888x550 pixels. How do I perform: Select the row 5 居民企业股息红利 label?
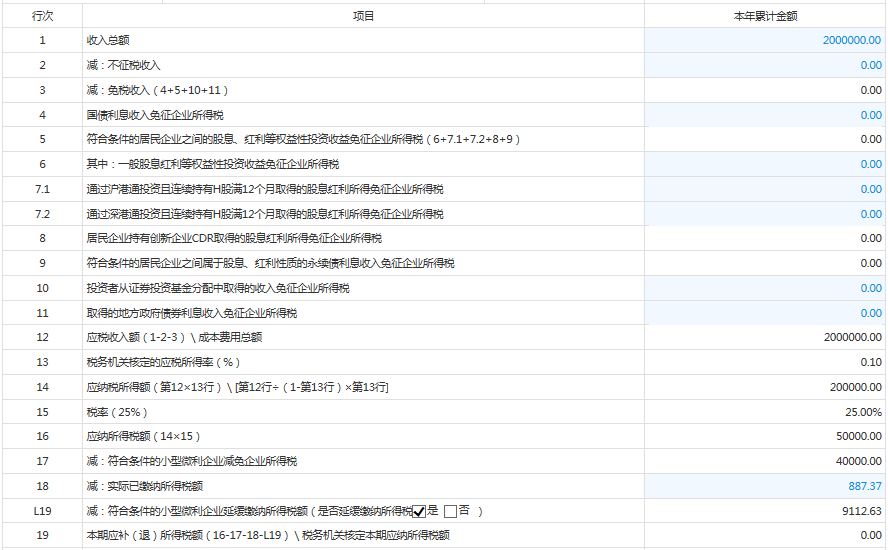[x=303, y=139]
